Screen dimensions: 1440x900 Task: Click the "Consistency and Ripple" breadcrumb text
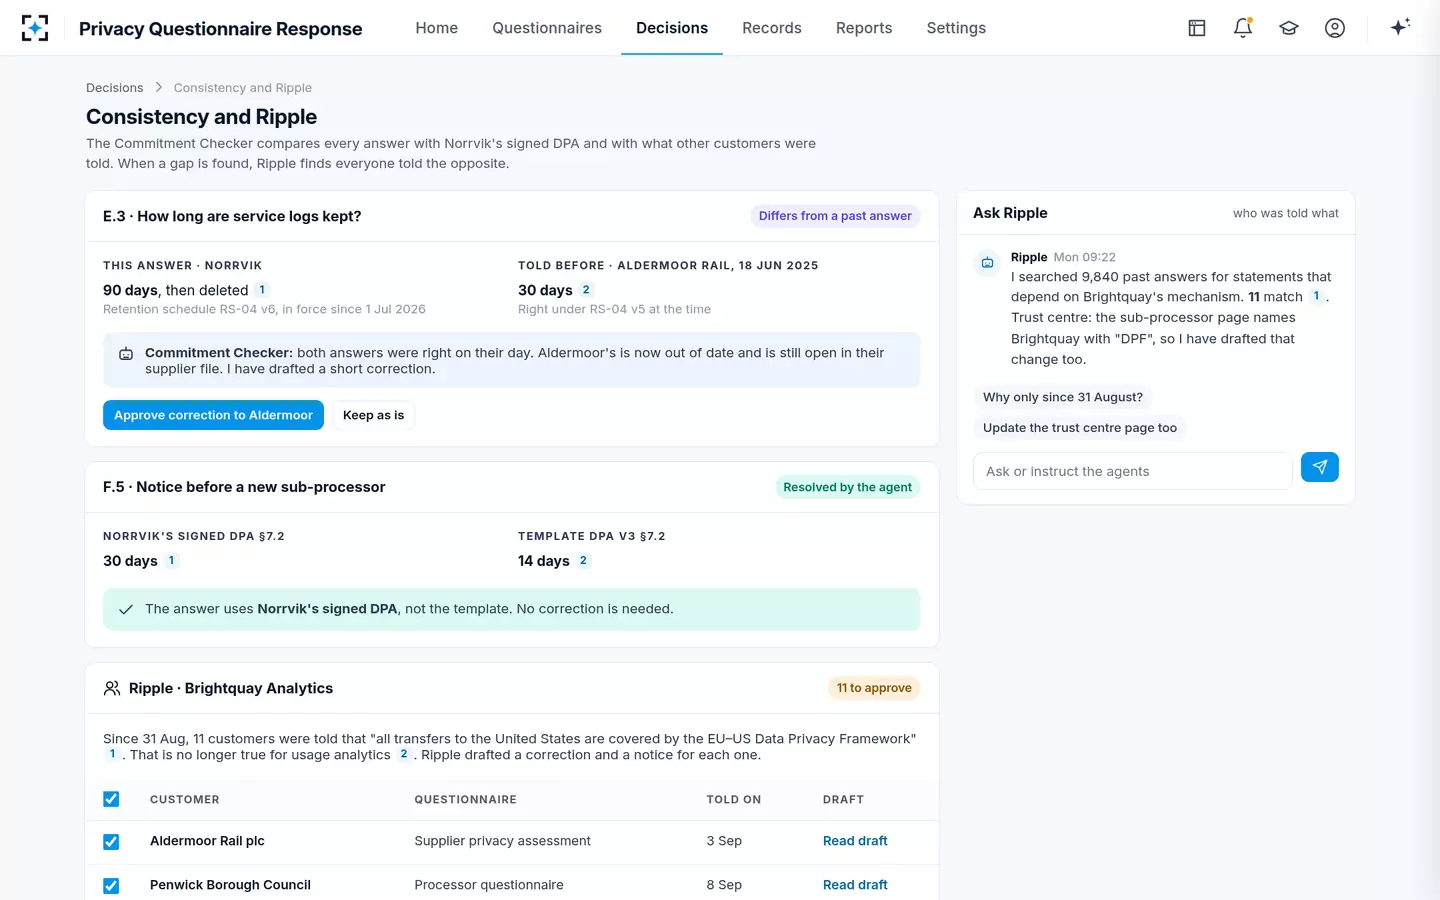[243, 88]
